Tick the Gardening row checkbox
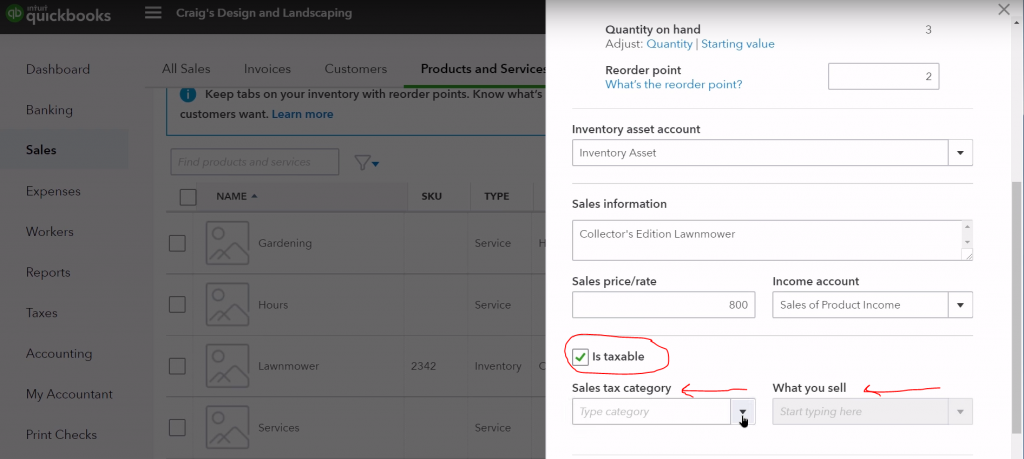1024x459 pixels. point(177,243)
